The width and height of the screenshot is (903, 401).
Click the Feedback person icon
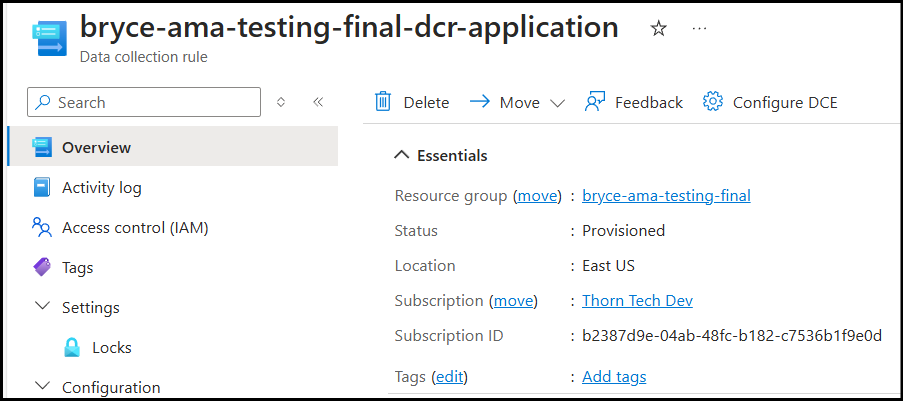[x=596, y=102]
